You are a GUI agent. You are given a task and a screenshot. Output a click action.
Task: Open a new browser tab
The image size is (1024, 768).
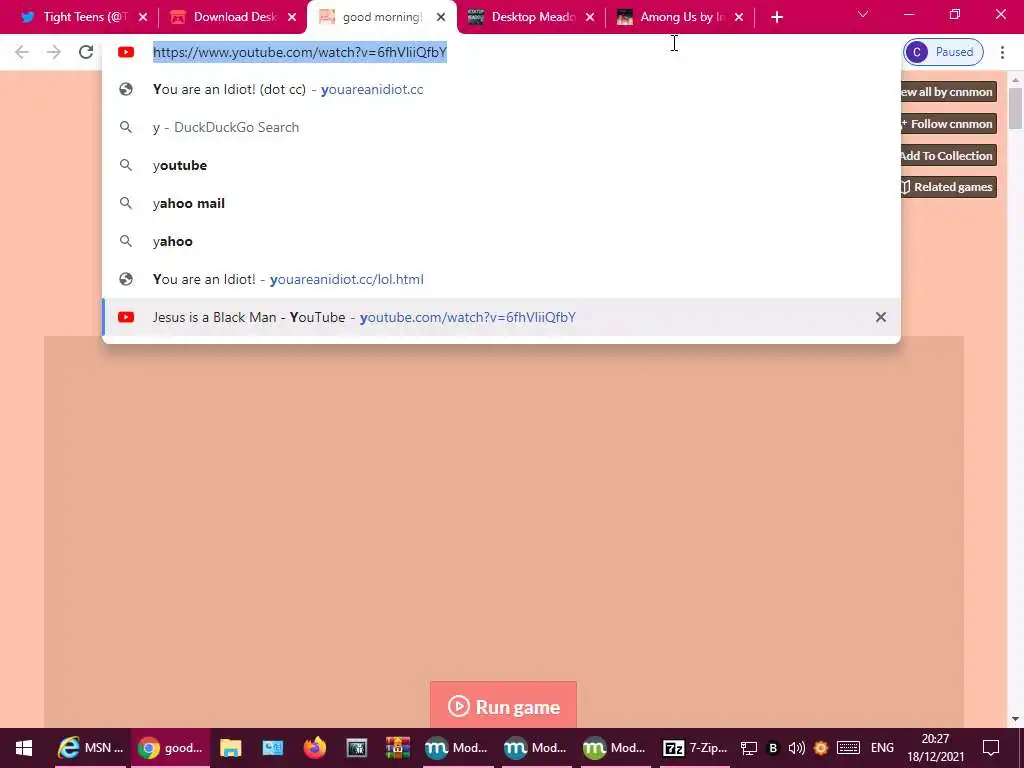[776, 17]
